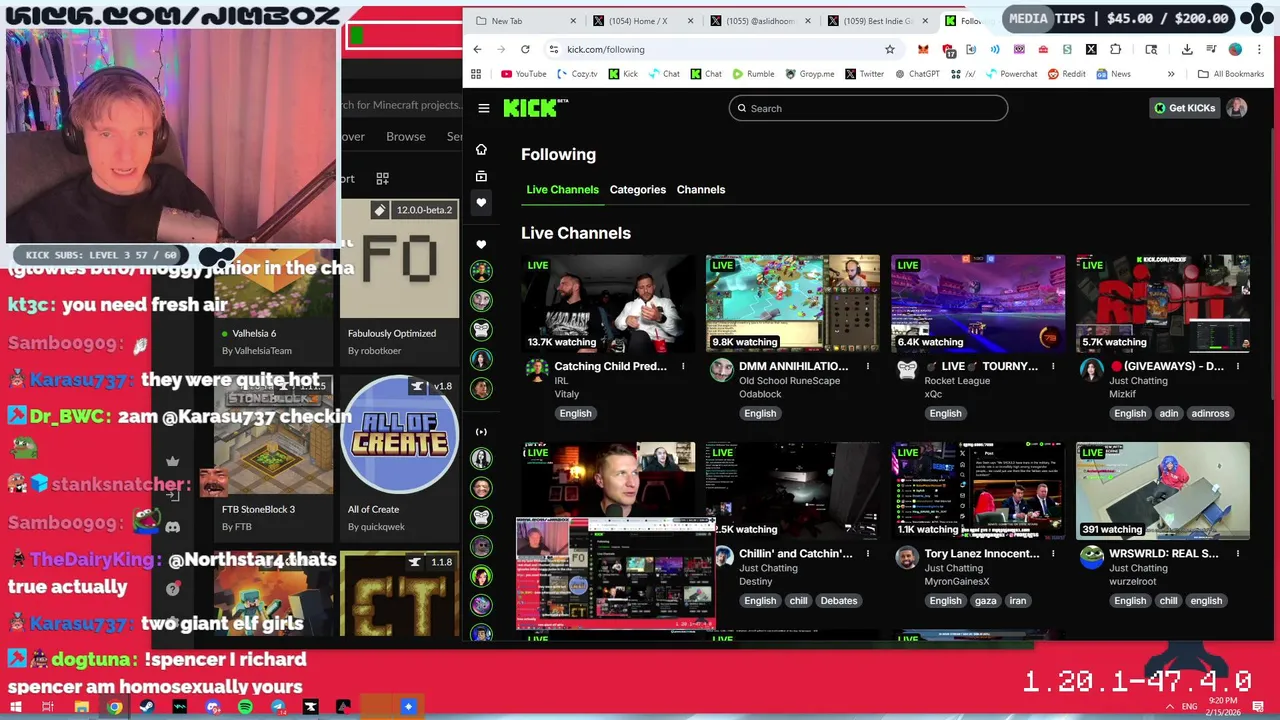This screenshot has width=1280, height=720.
Task: Switch to the (1059) Best Indie browser tab
Action: (877, 21)
